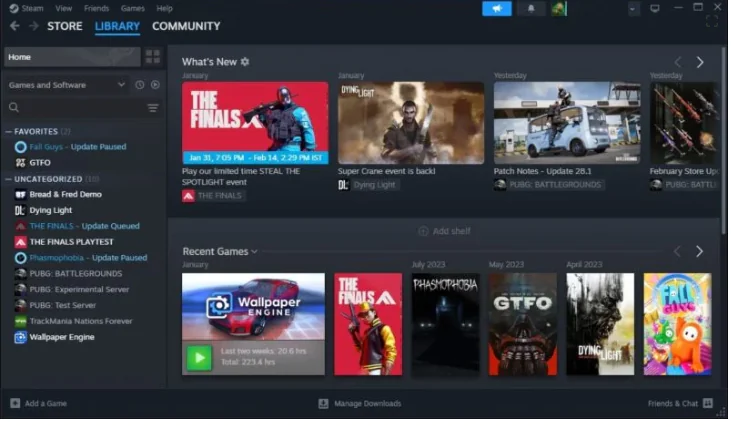
Task: Click the forward navigation arrow
Action: coord(34,26)
